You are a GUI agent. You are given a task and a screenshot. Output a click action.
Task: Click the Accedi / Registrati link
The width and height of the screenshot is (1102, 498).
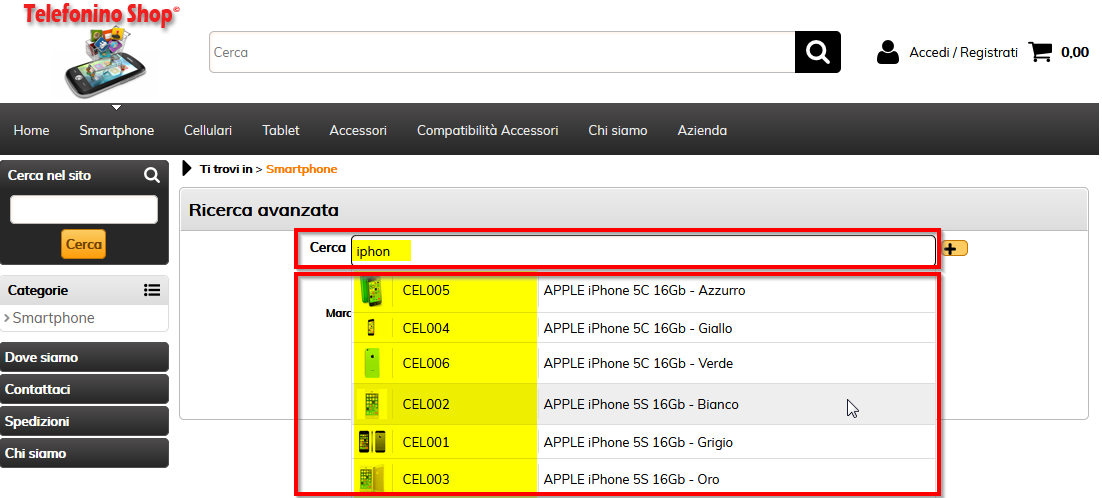tap(964, 52)
